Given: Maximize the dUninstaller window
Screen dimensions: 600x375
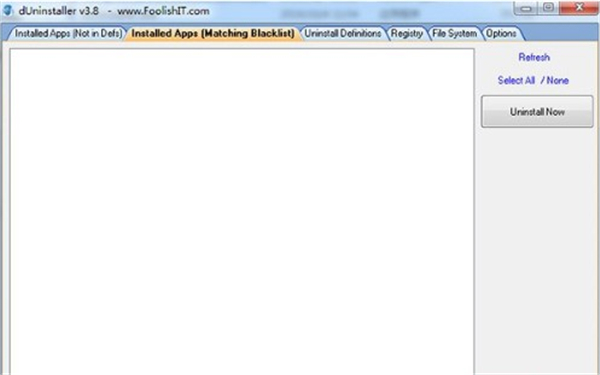Looking at the screenshot, I should pos(549,8).
